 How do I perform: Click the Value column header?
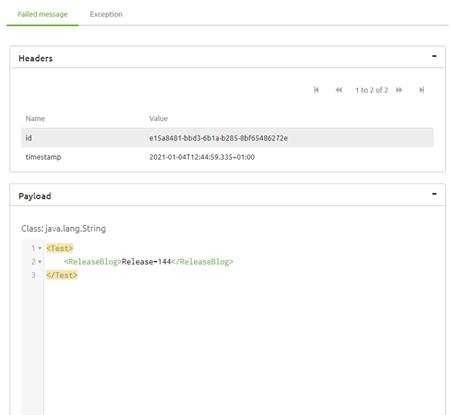point(158,119)
